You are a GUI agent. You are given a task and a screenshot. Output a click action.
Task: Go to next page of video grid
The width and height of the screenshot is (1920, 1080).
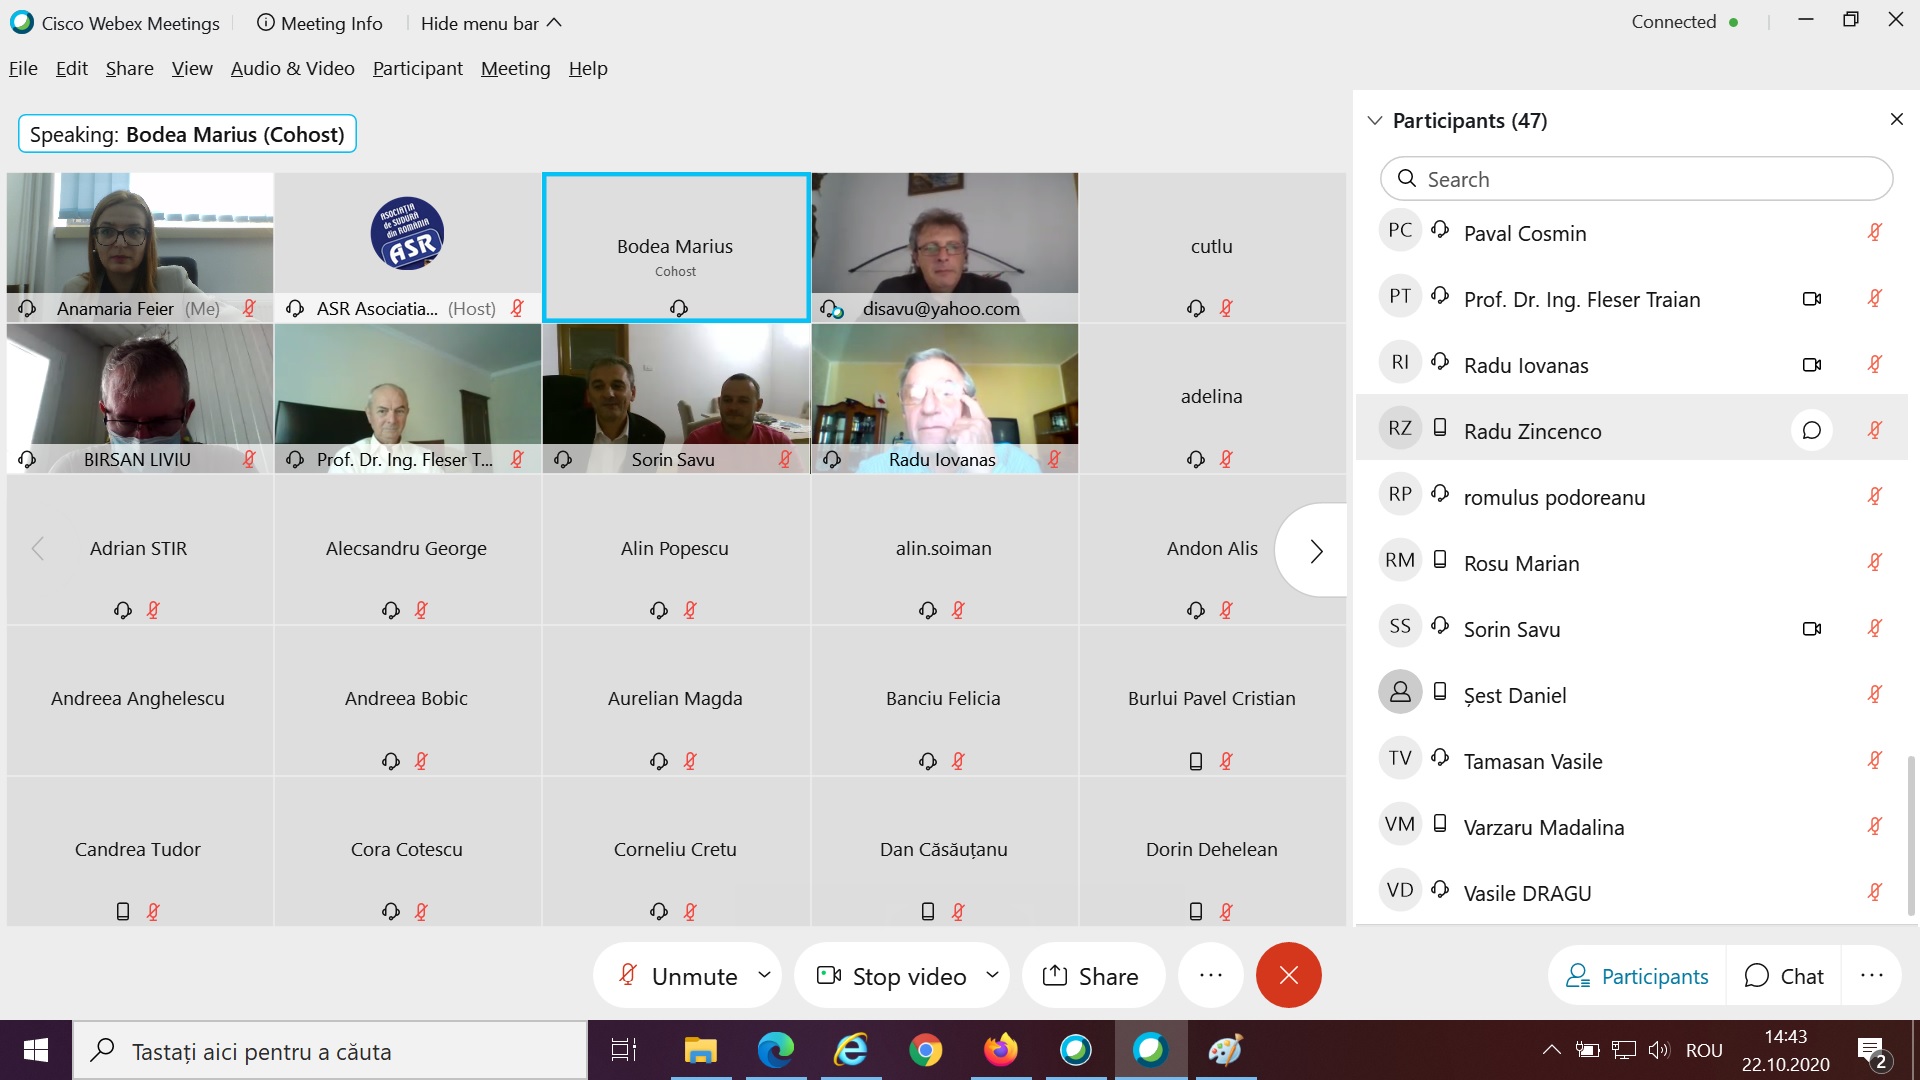click(1315, 551)
